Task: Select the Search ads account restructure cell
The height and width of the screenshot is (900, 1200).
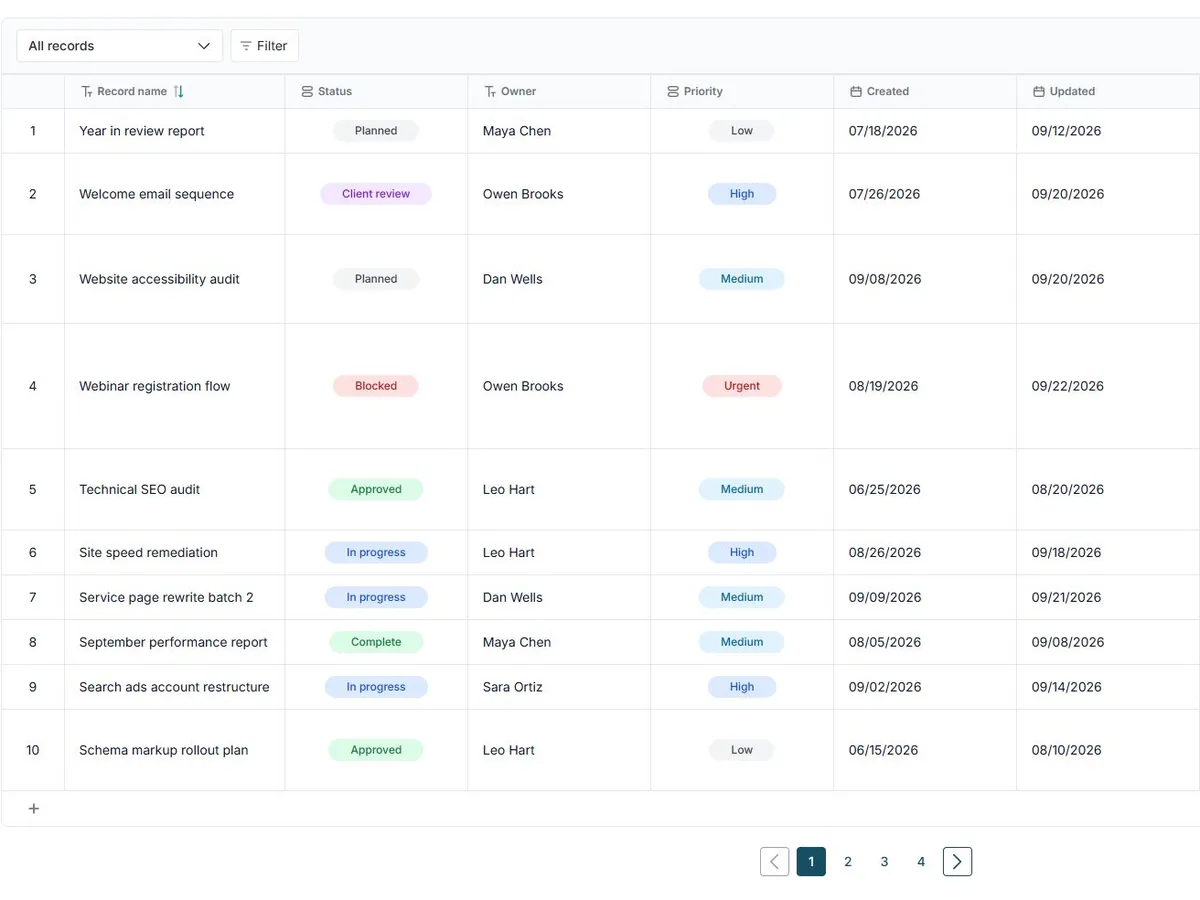Action: click(175, 687)
